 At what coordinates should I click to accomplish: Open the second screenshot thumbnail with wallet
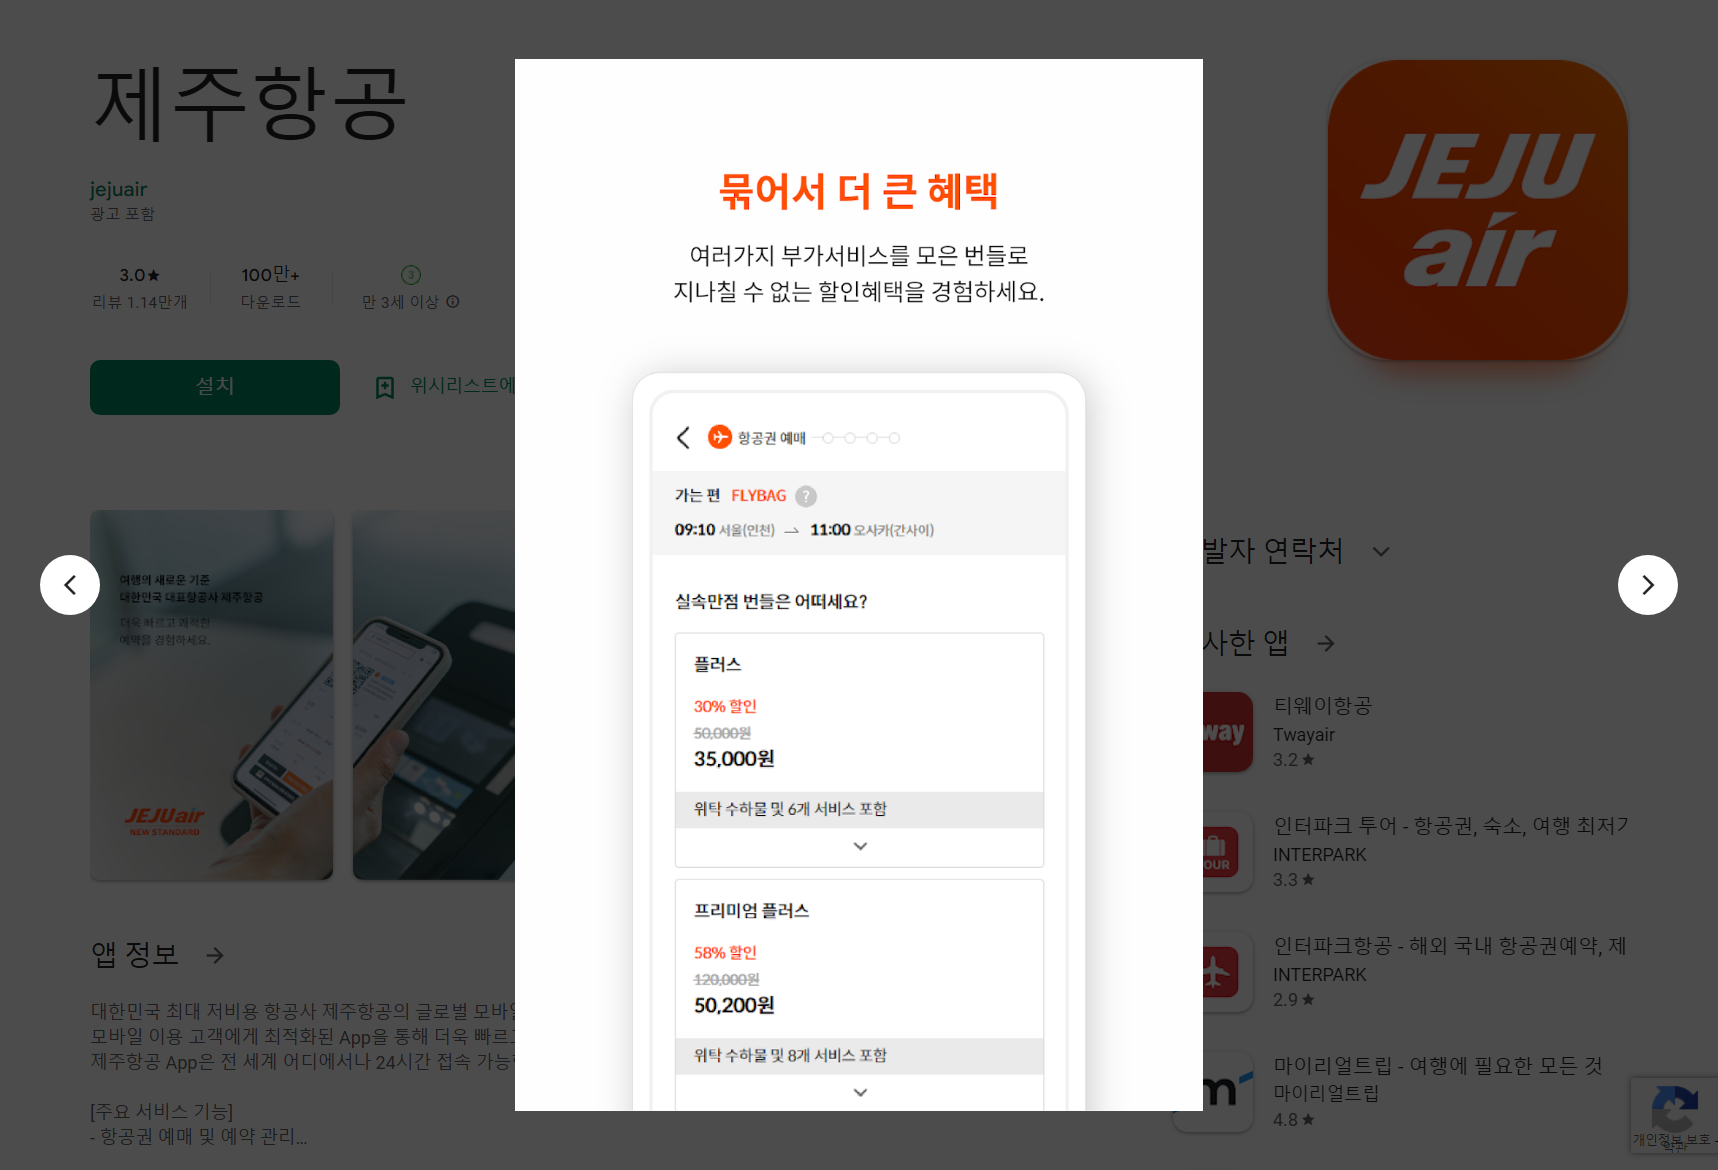tap(433, 695)
